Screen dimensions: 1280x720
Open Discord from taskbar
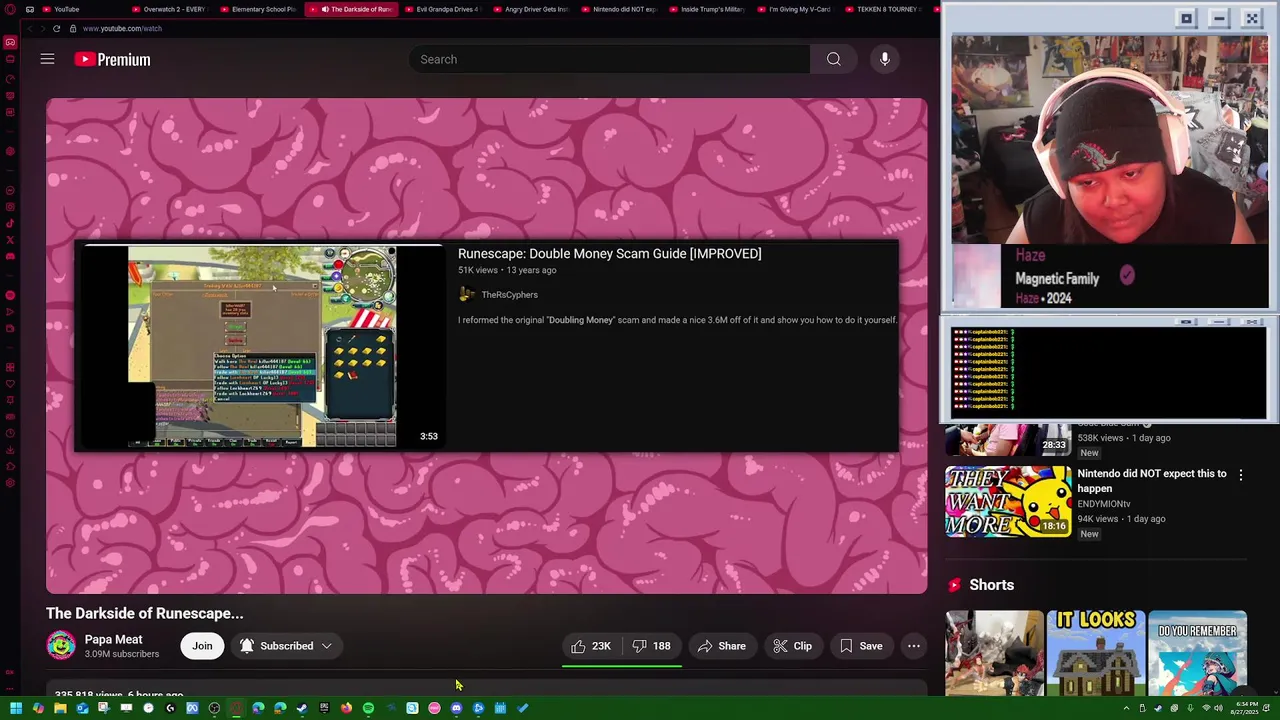pos(456,708)
